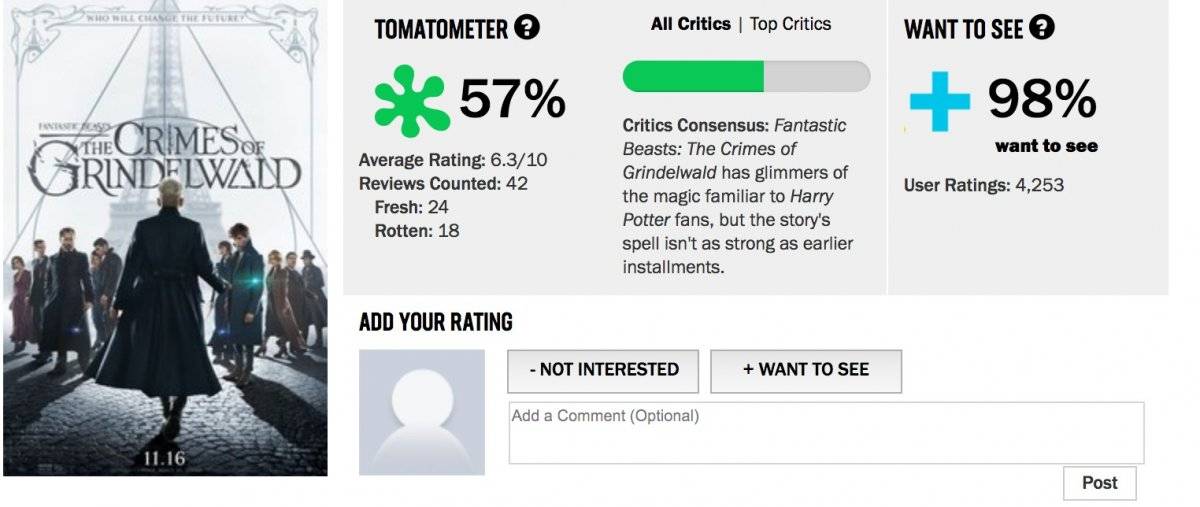Click the blue plus want-to-see icon
The width and height of the screenshot is (1200, 507).
[x=940, y=100]
